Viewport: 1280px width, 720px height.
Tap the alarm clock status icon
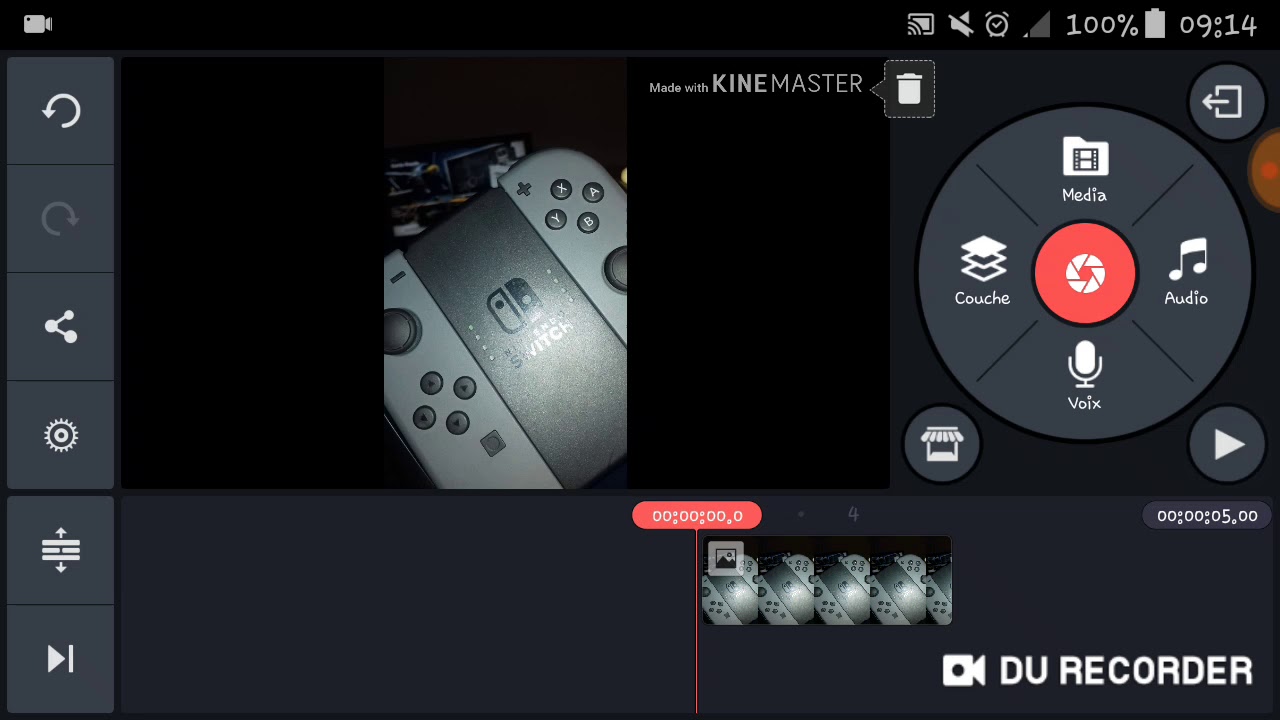click(x=997, y=24)
